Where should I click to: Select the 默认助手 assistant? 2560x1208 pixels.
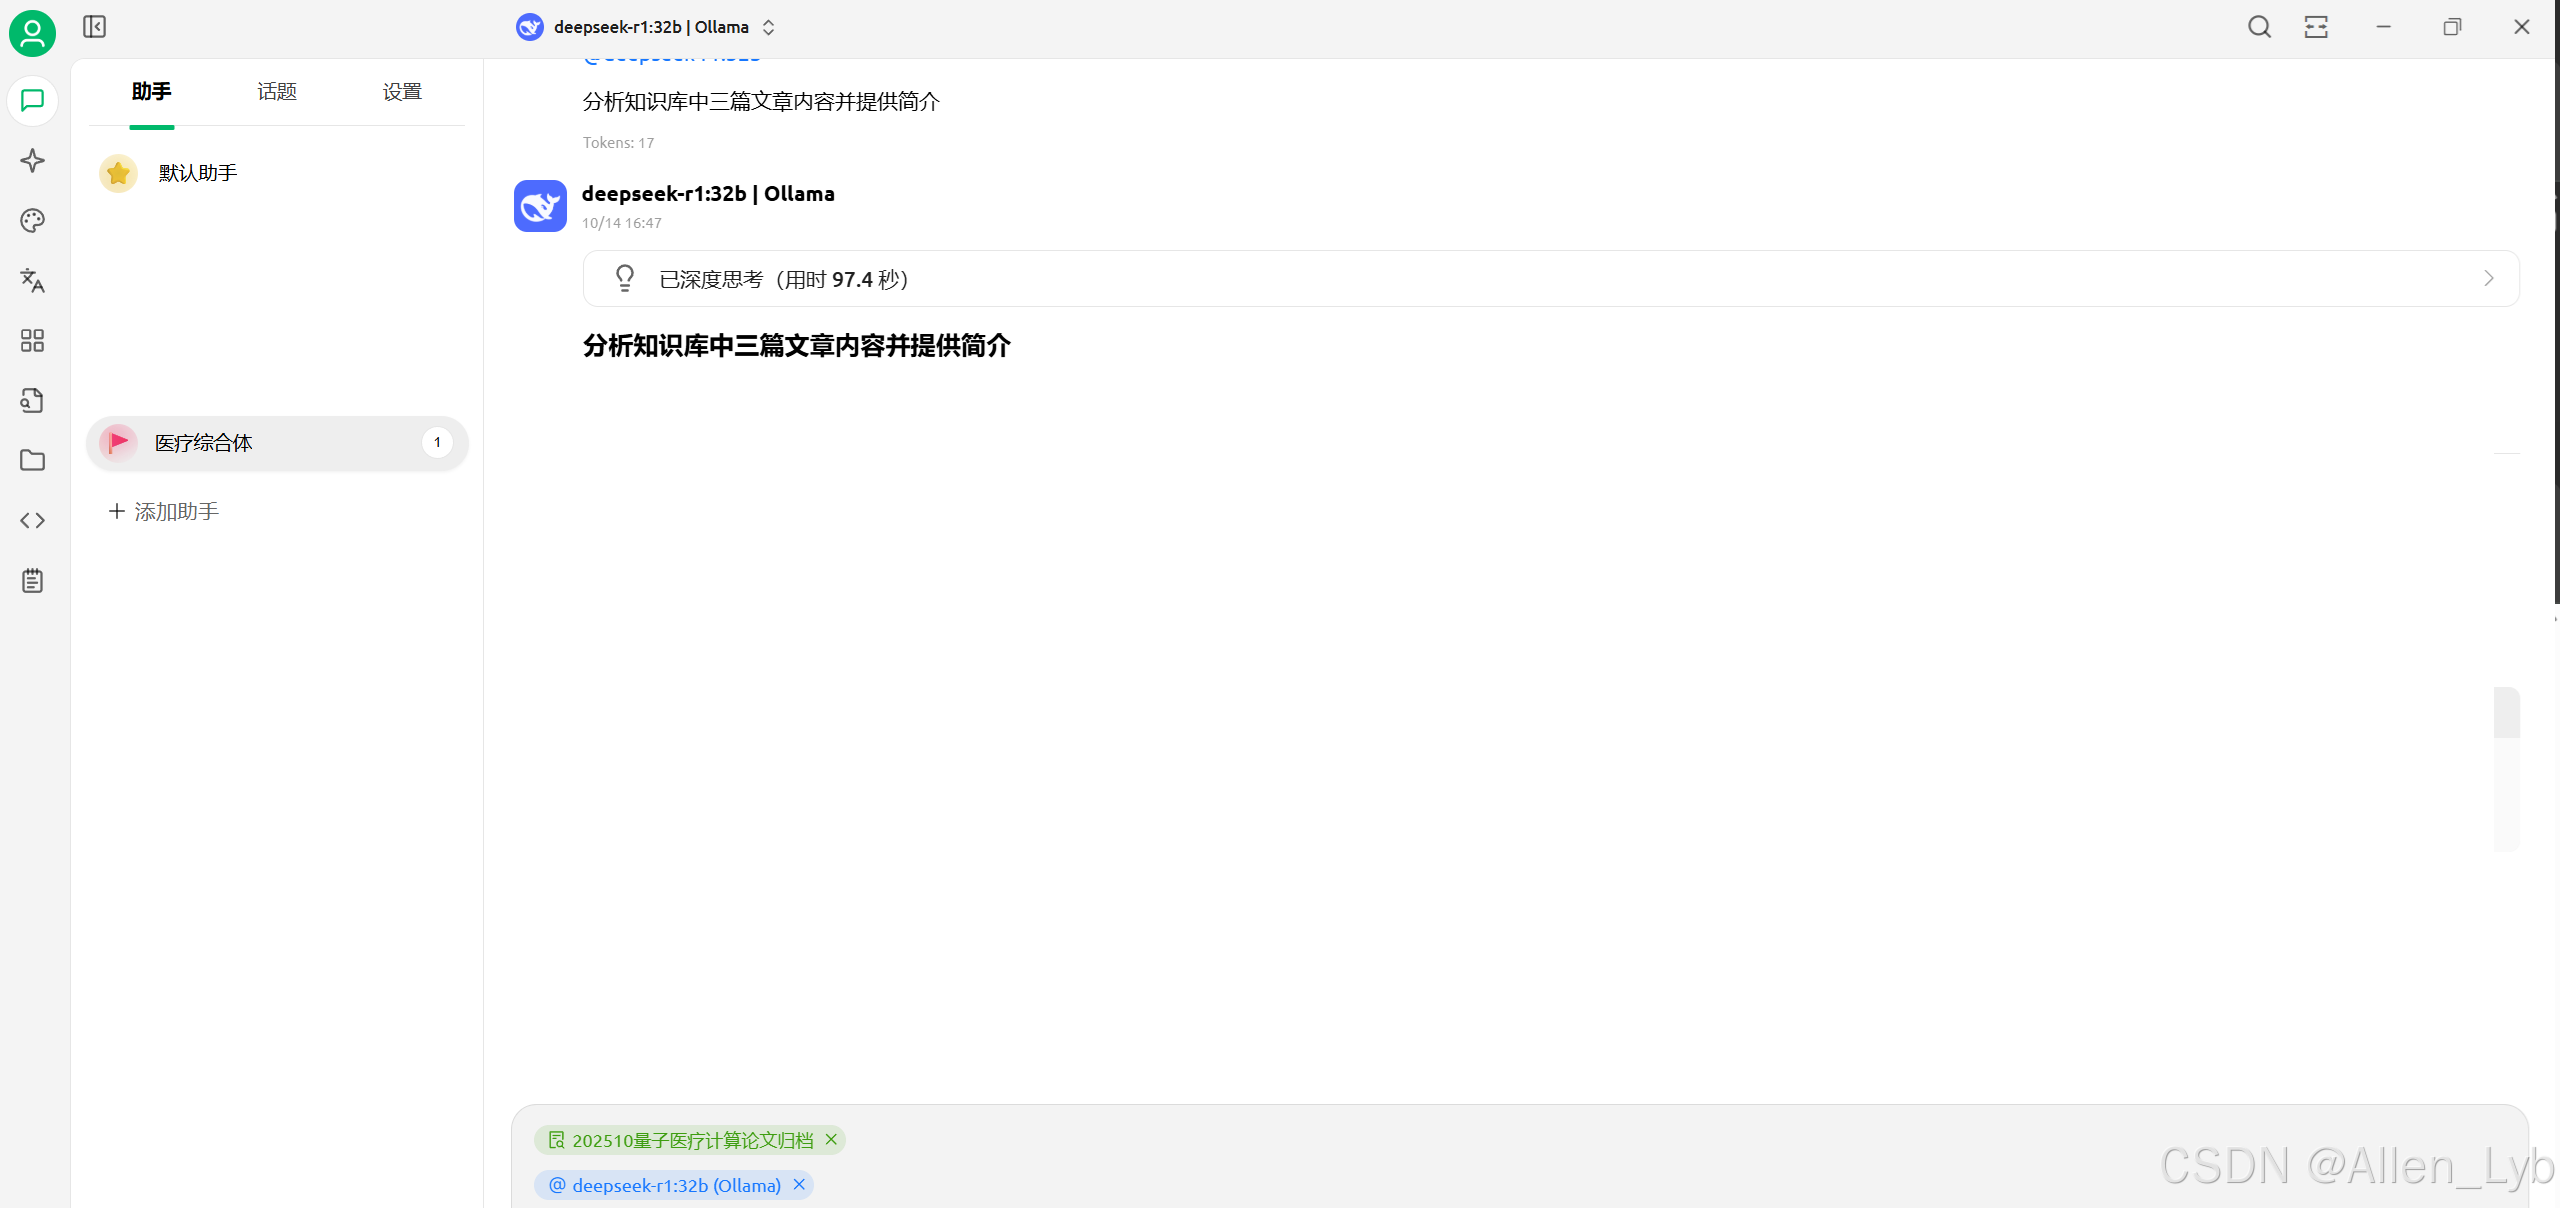tap(198, 173)
